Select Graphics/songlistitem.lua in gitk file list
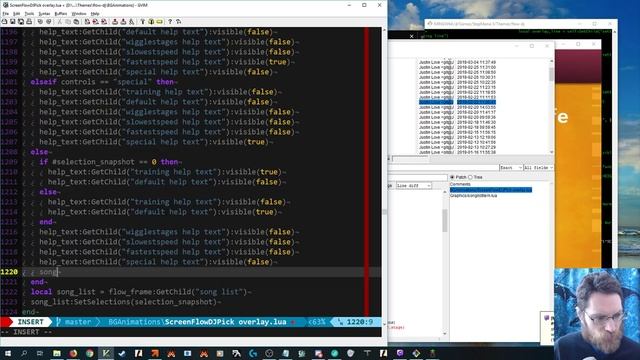The height and width of the screenshot is (360, 640). [473, 196]
